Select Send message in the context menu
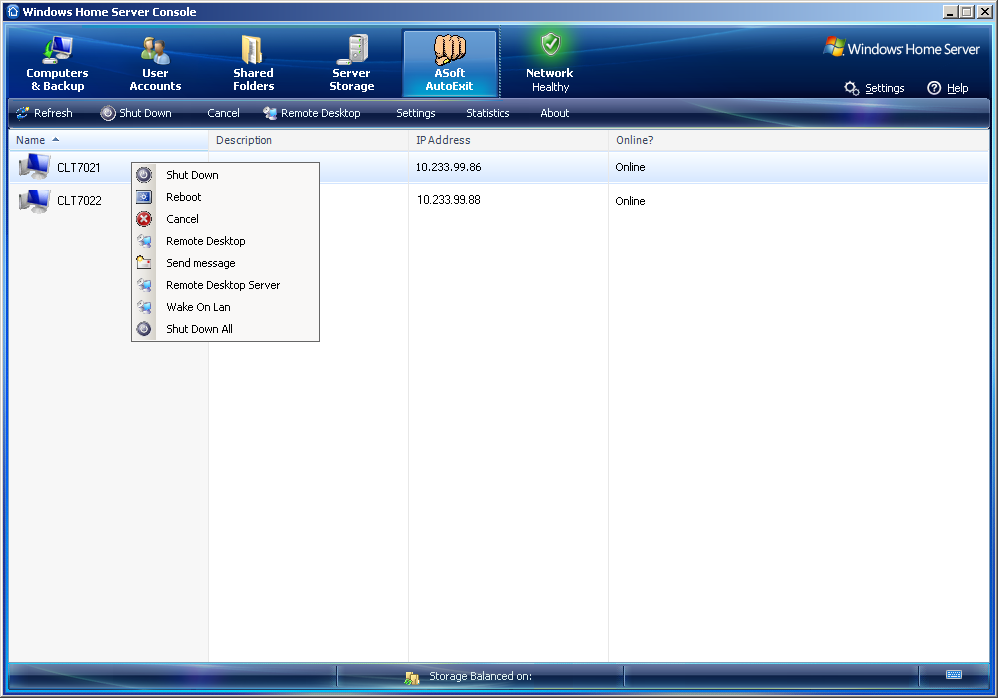 pyautogui.click(x=225, y=263)
